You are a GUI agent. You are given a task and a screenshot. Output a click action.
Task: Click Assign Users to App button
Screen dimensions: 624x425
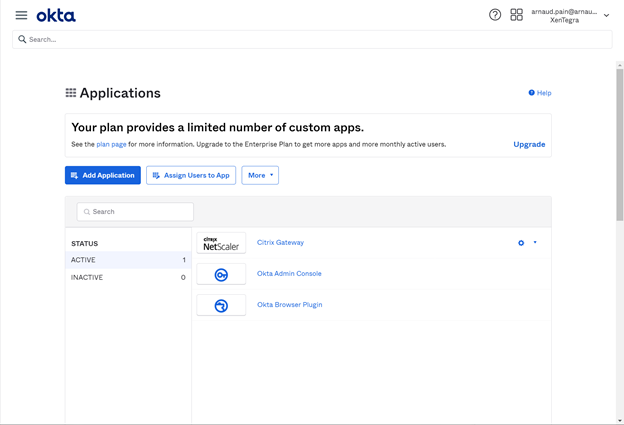[191, 175]
